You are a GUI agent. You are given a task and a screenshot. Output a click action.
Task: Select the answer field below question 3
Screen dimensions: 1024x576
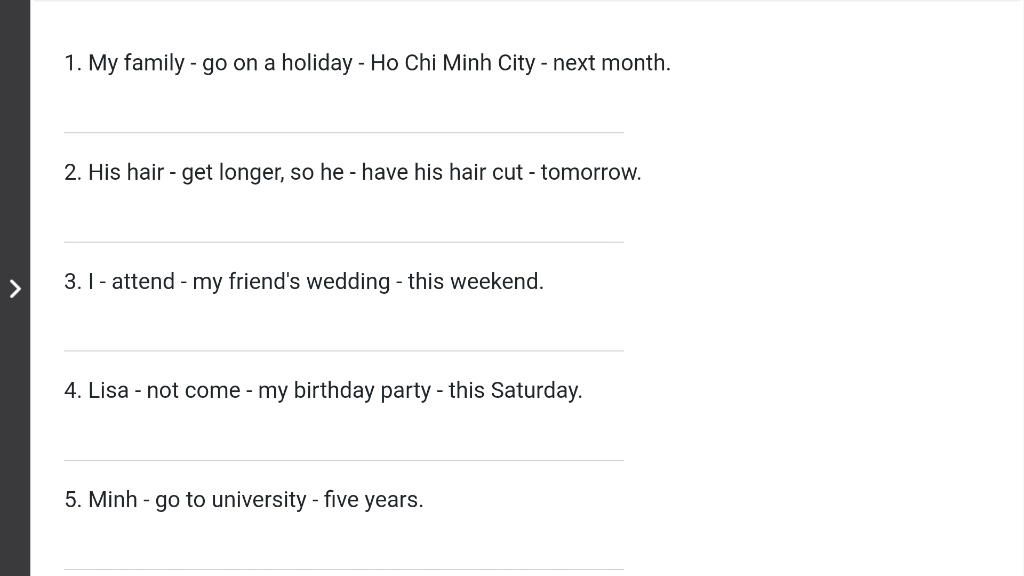pyautogui.click(x=344, y=336)
